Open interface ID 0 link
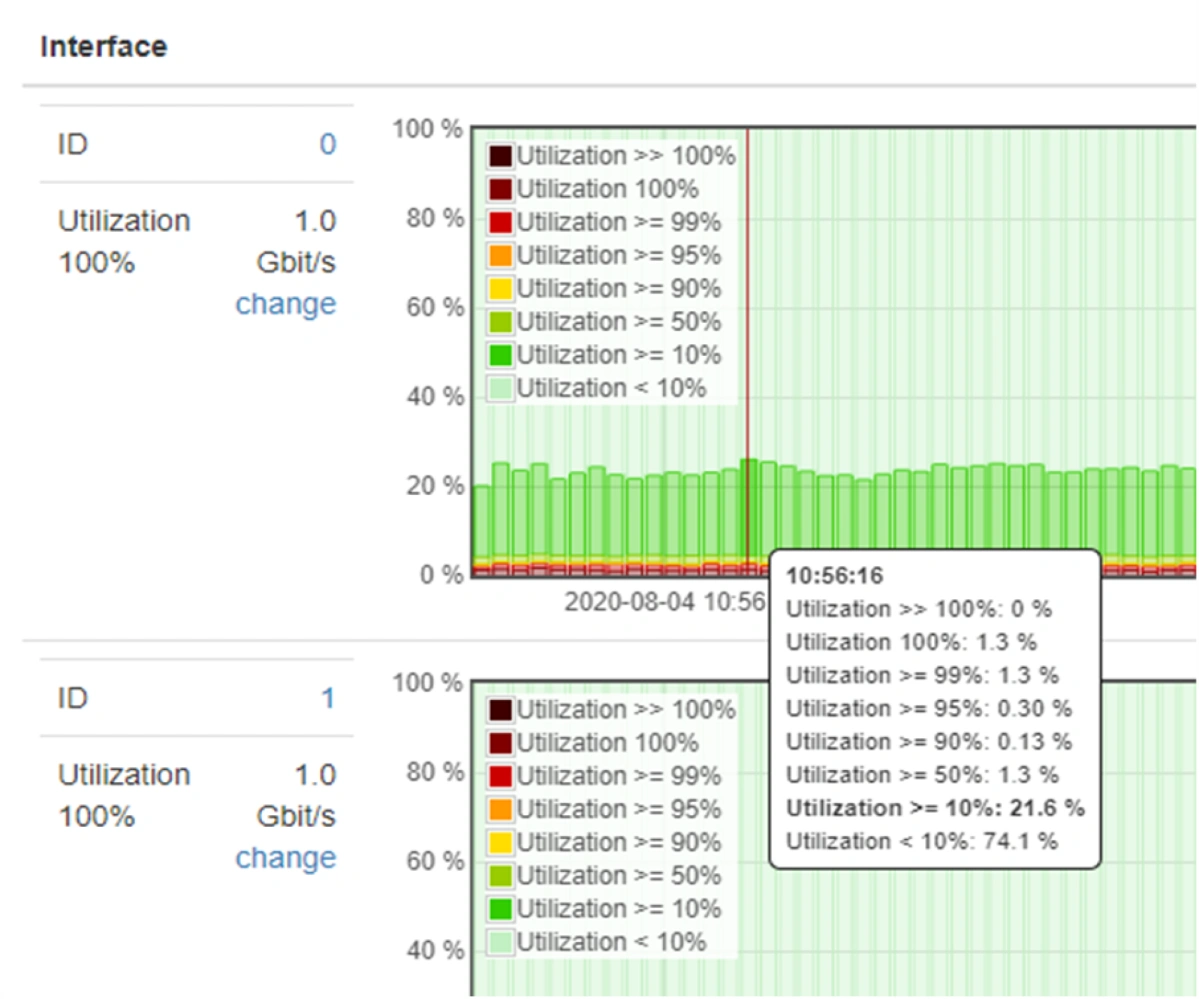1199x999 pixels. point(327,145)
